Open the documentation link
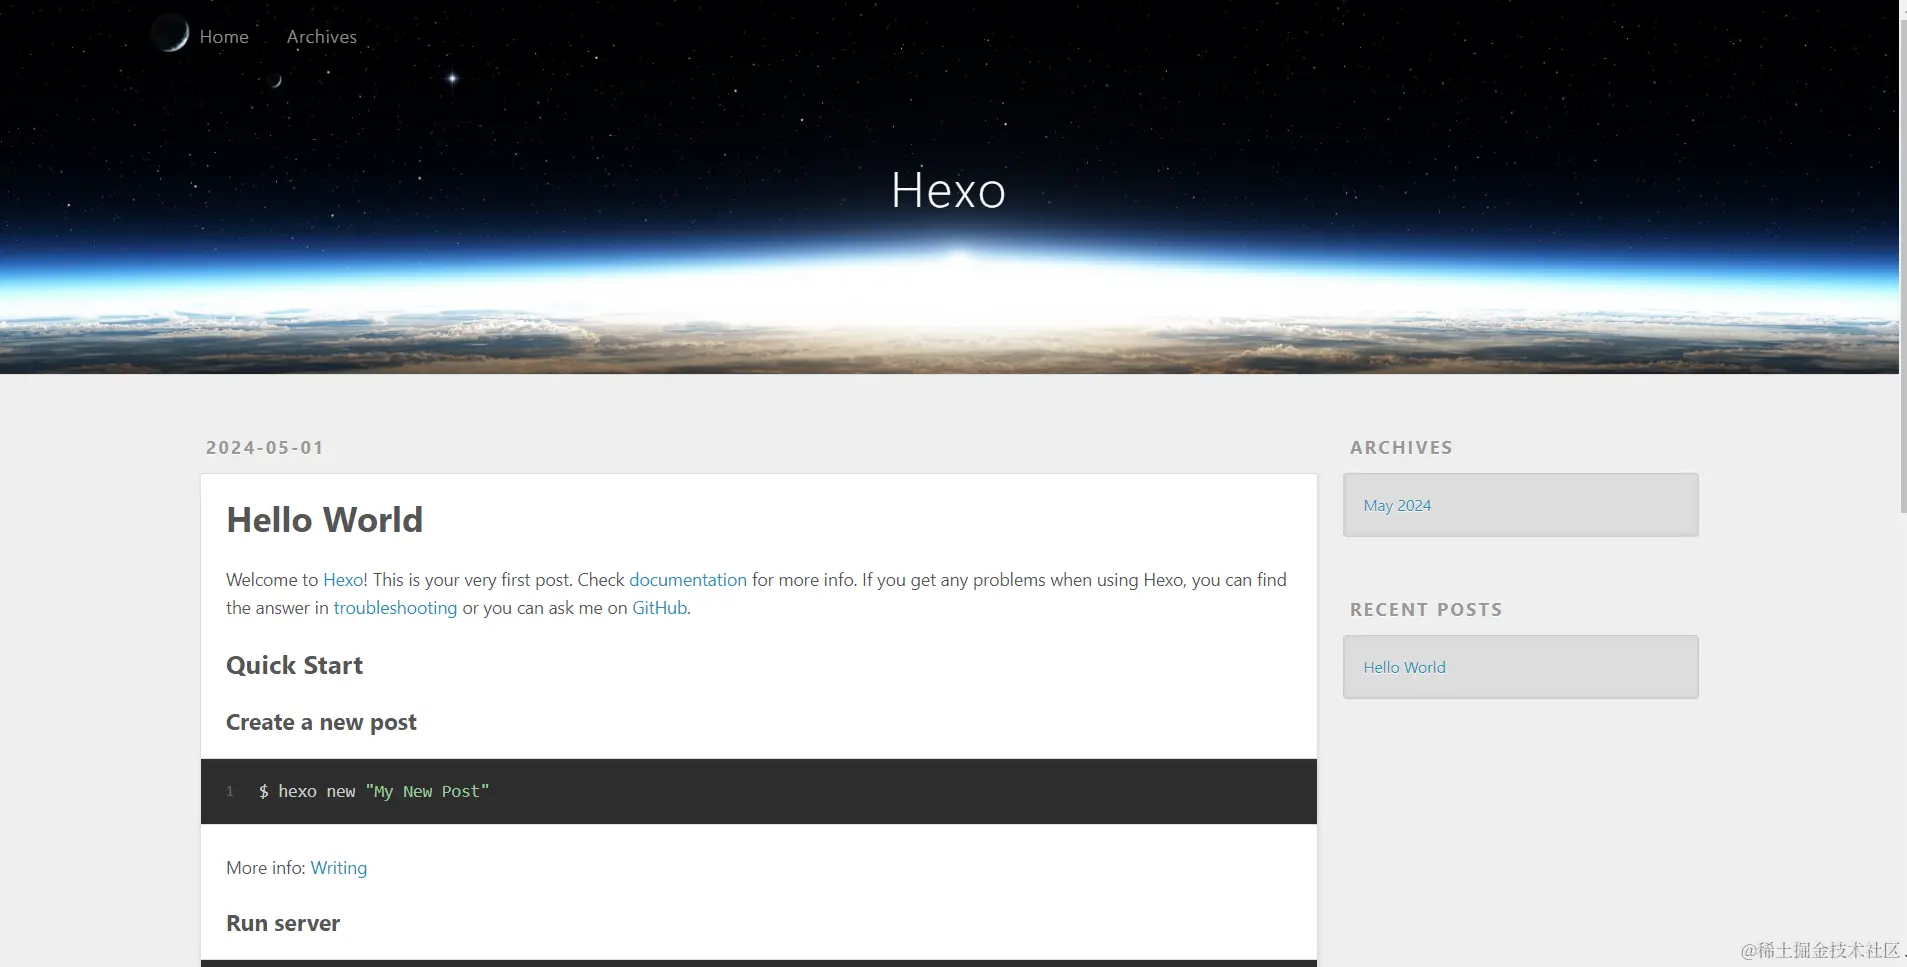 pos(688,579)
